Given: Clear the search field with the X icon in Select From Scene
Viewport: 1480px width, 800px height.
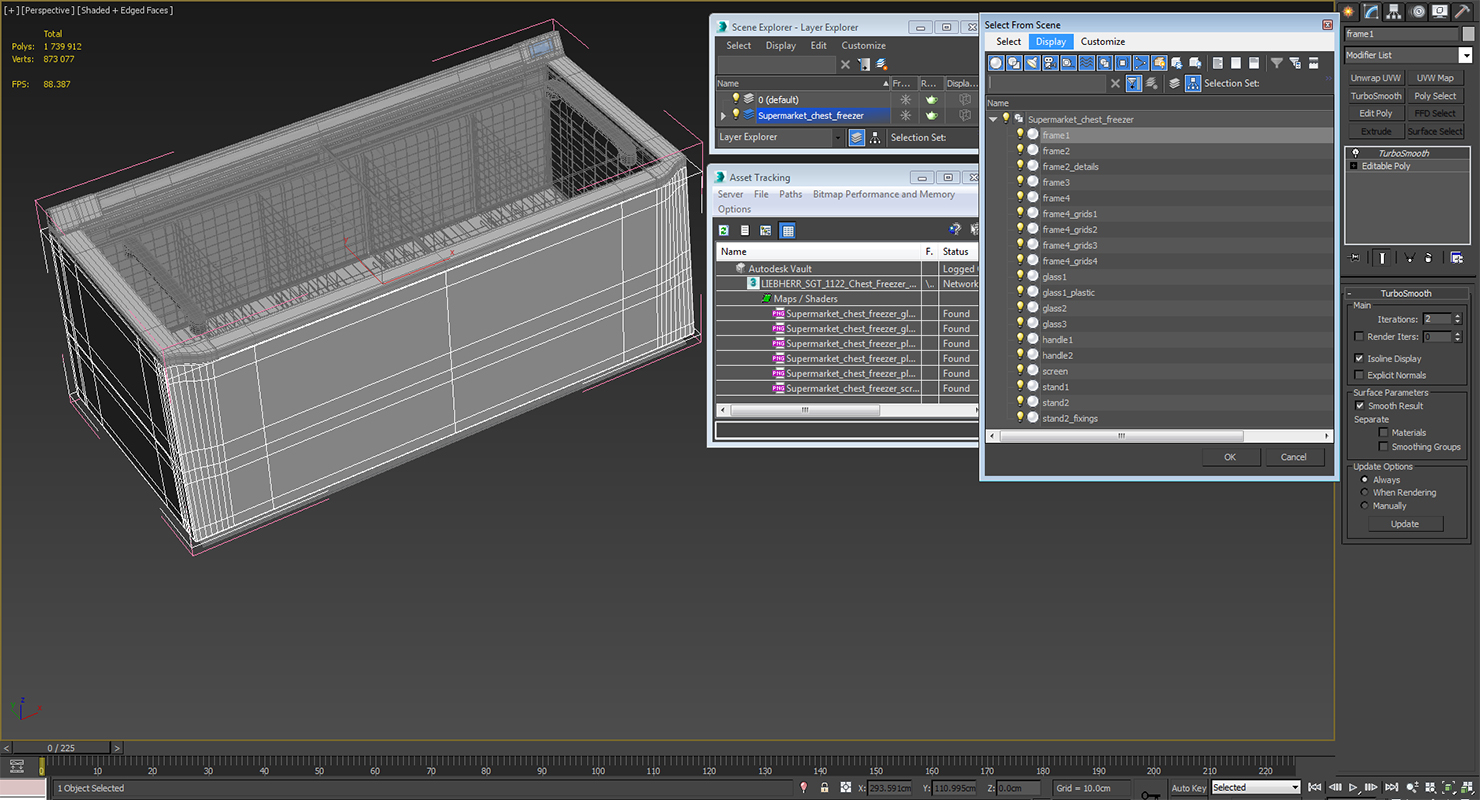Looking at the screenshot, I should pos(1115,83).
